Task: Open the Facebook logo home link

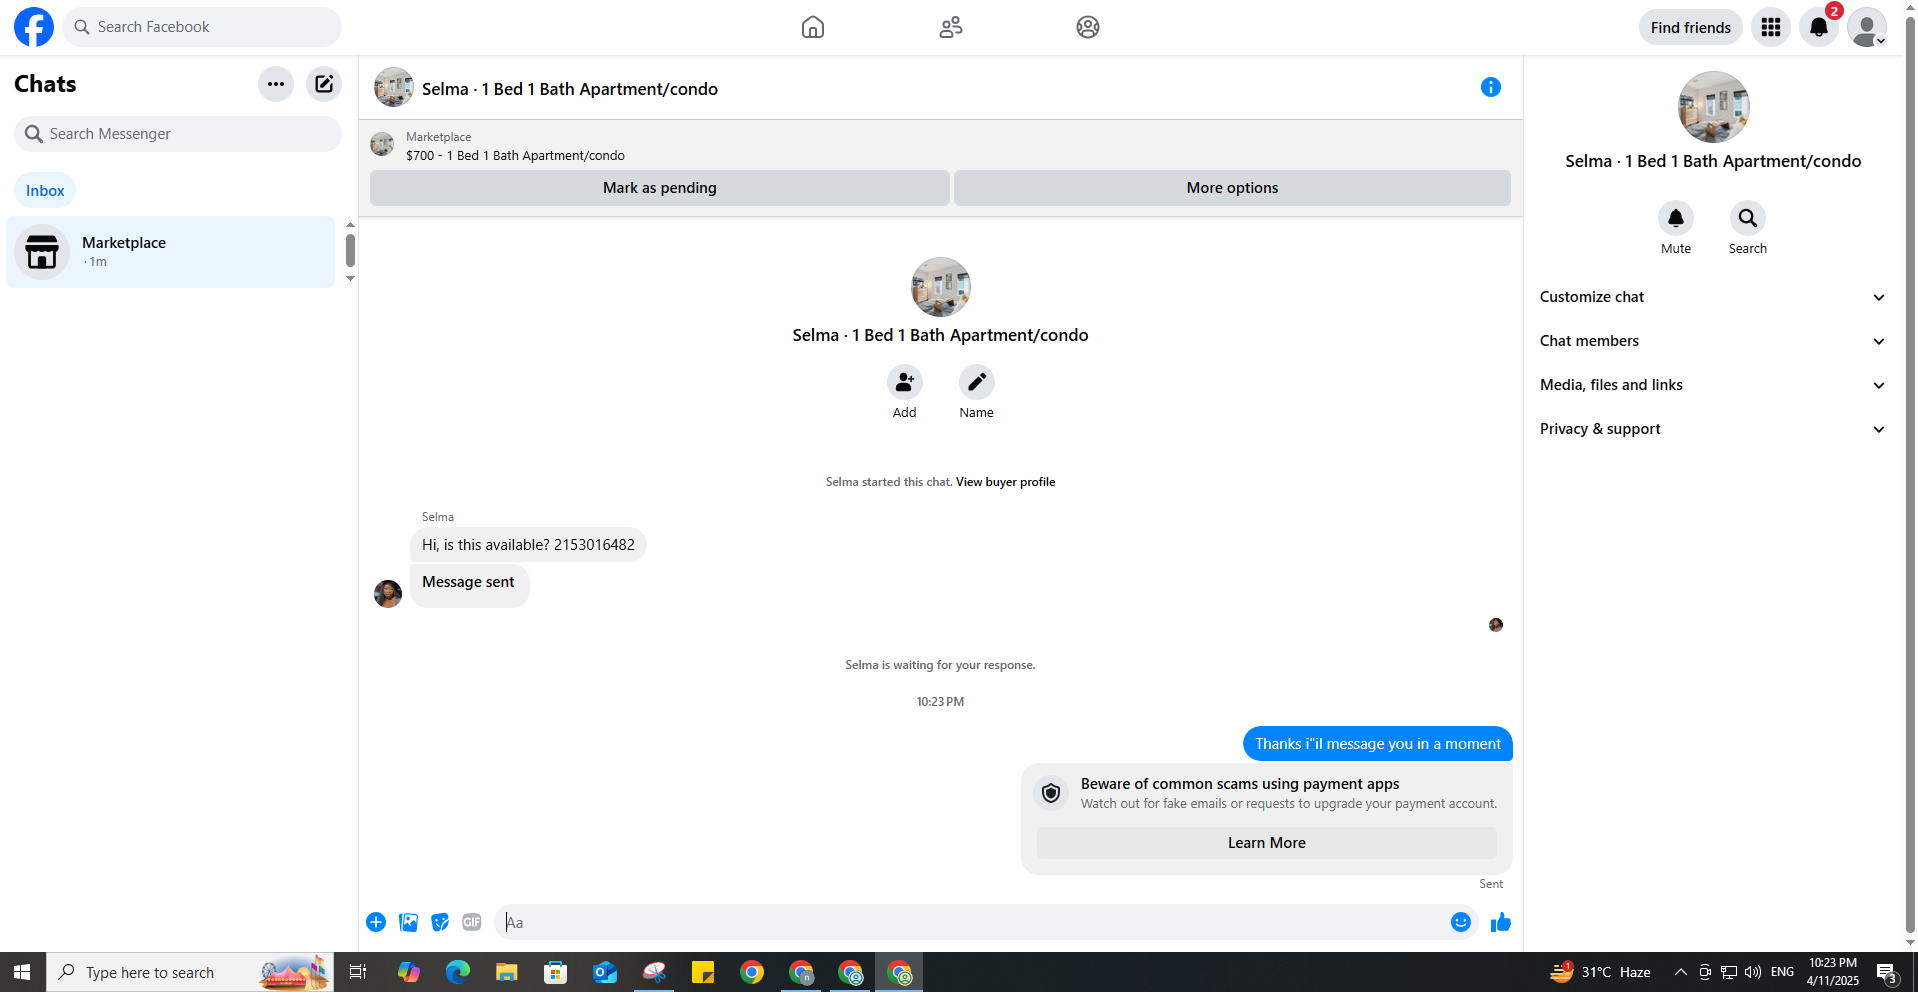Action: click(34, 27)
